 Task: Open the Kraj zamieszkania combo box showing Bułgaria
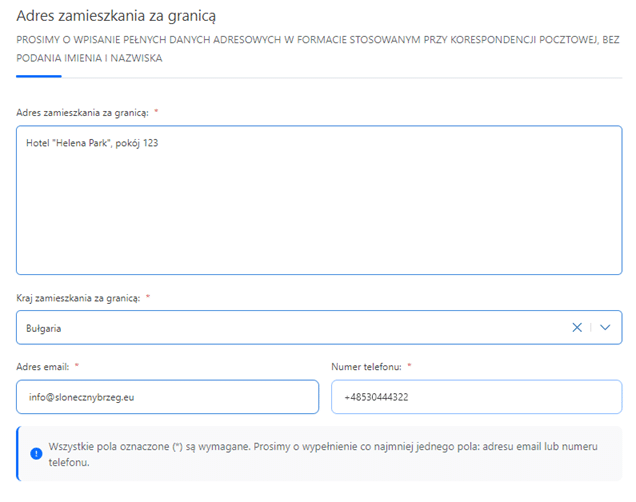tap(319, 327)
